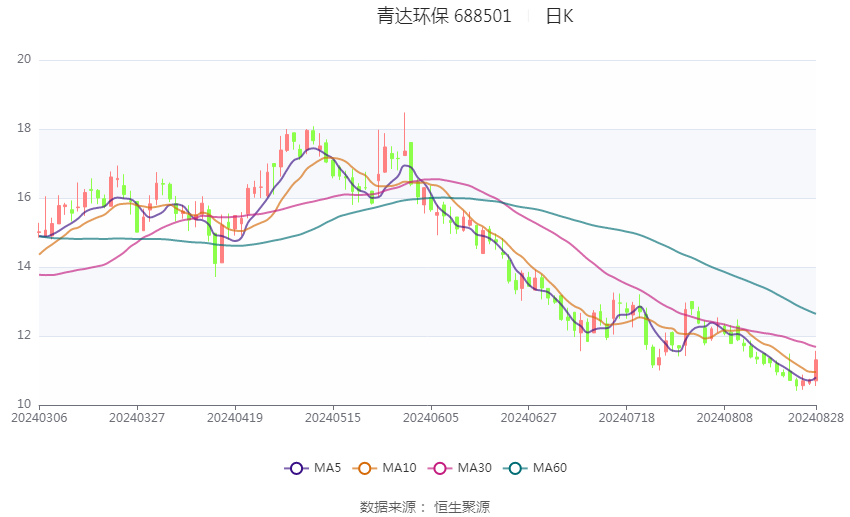Click the last red candlestick at 20240828
850x517 pixels.
point(816,370)
